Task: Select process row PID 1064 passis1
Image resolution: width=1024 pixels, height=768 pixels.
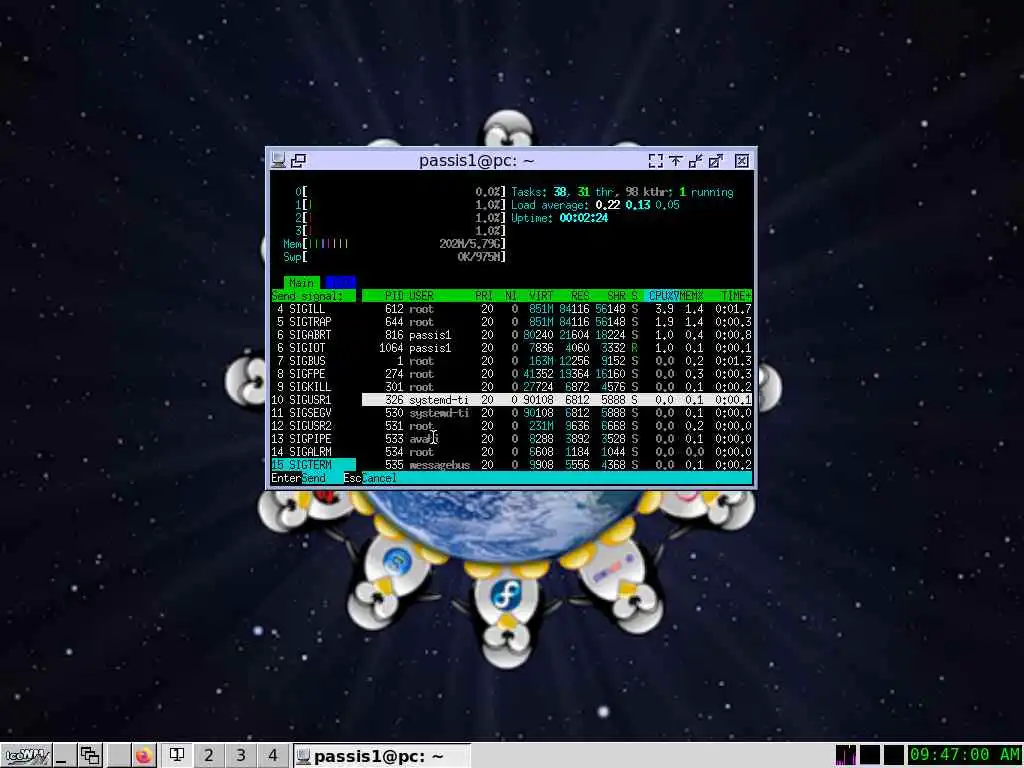Action: pyautogui.click(x=557, y=348)
